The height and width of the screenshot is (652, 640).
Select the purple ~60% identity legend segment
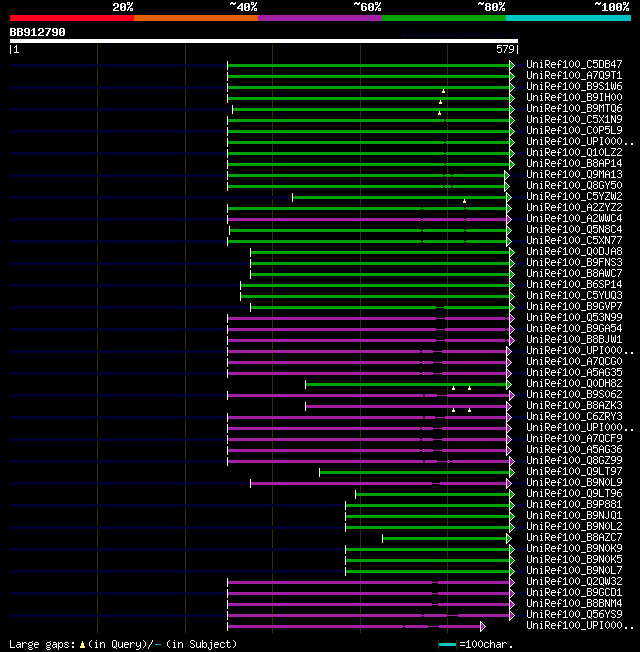pos(320,18)
